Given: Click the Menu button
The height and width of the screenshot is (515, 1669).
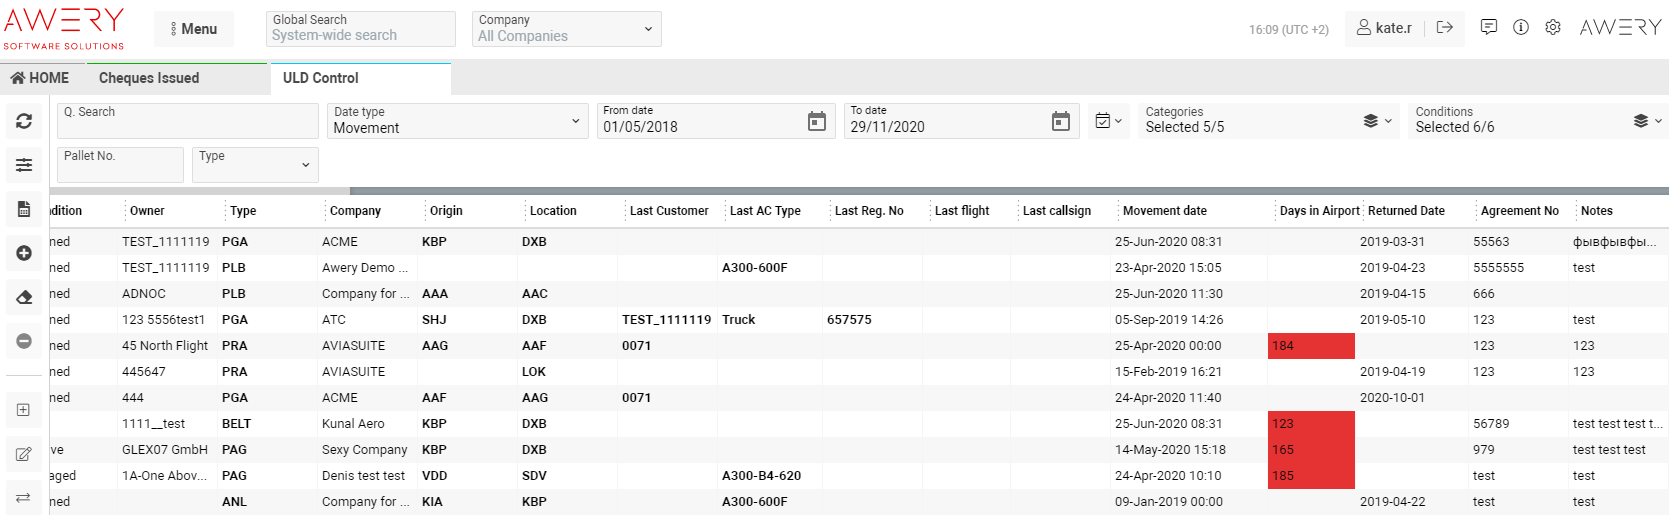Looking at the screenshot, I should (x=193, y=29).
